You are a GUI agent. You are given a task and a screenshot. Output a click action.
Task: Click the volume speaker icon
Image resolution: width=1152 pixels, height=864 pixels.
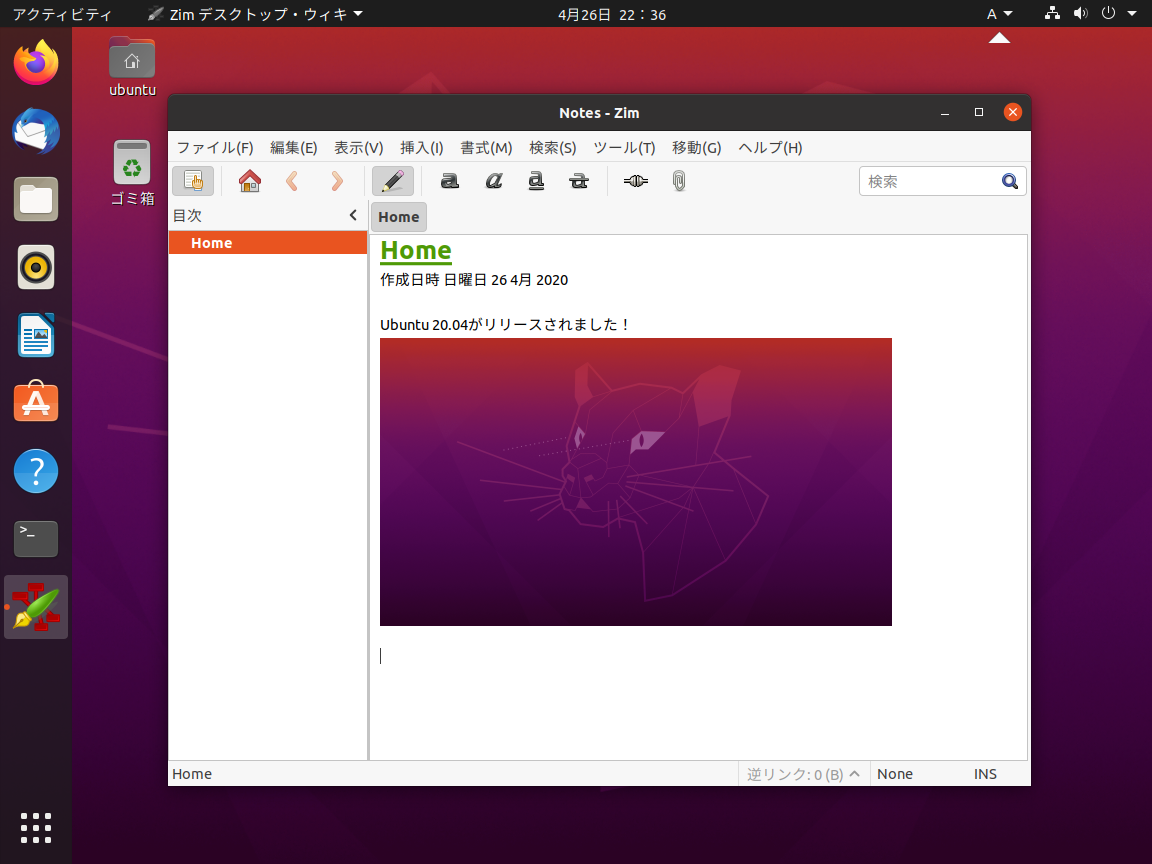(x=1080, y=13)
